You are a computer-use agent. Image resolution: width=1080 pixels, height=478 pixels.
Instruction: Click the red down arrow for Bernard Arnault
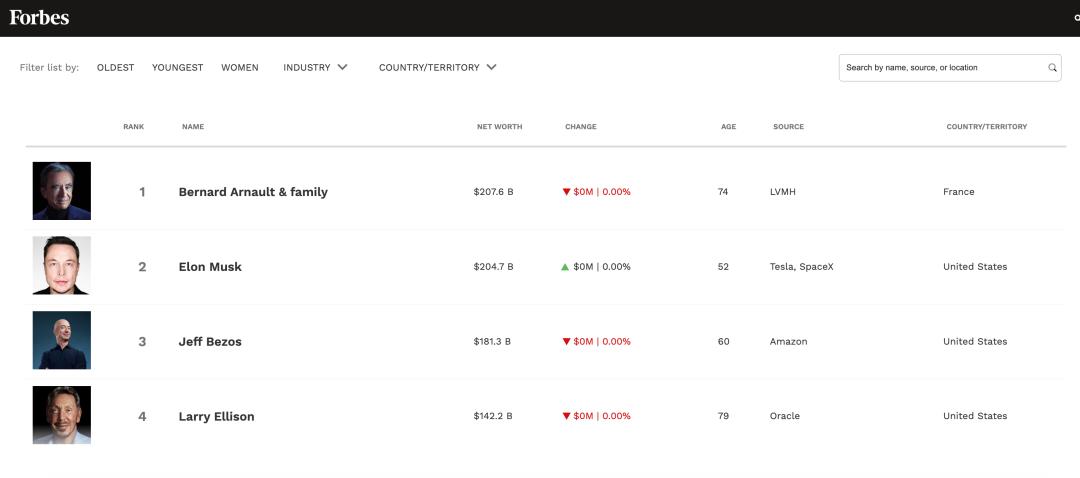[566, 192]
